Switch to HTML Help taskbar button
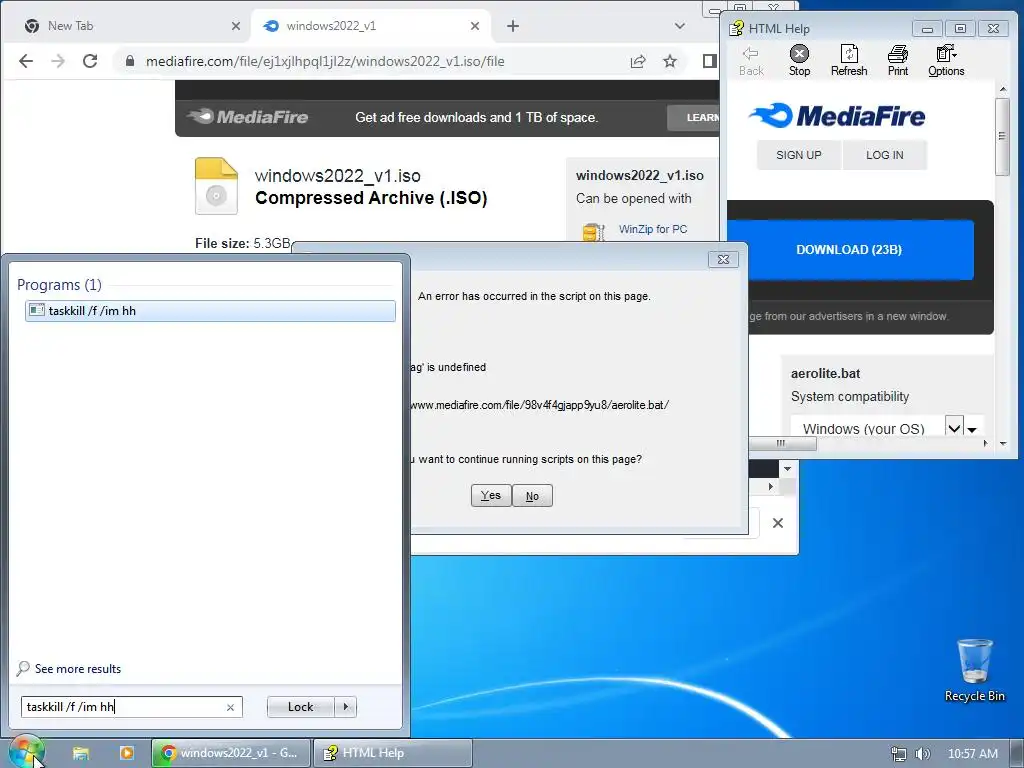The height and width of the screenshot is (768, 1024). tap(392, 753)
